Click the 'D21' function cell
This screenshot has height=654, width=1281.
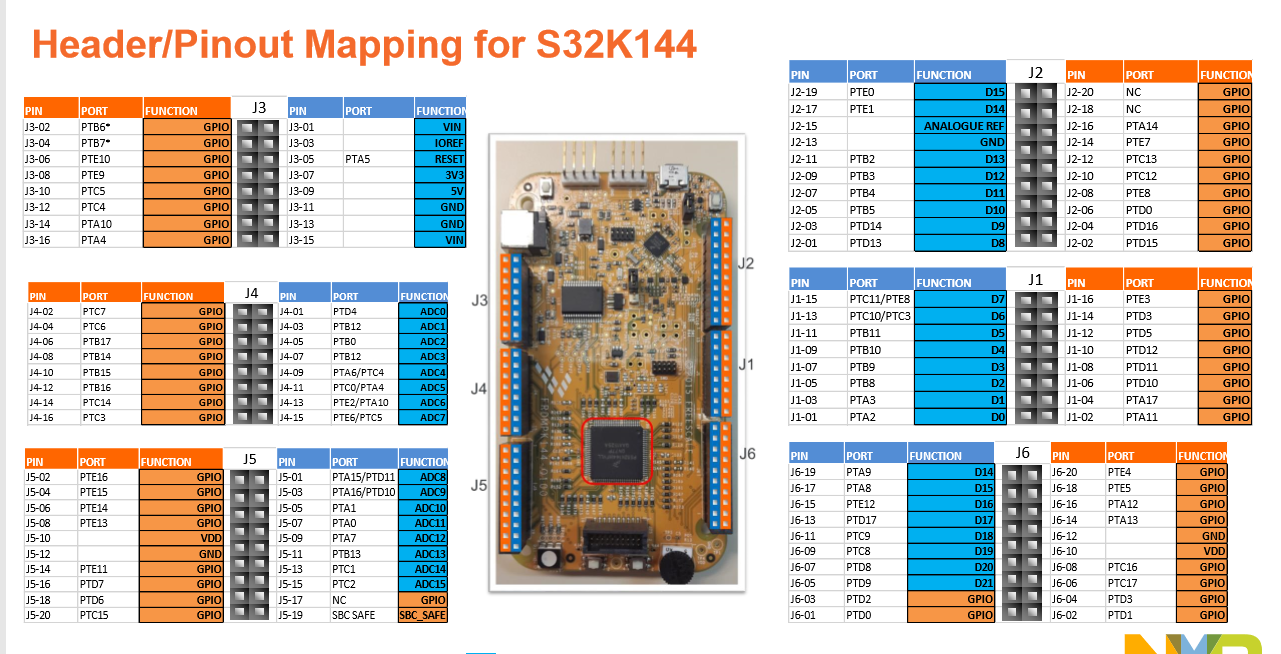point(951,583)
